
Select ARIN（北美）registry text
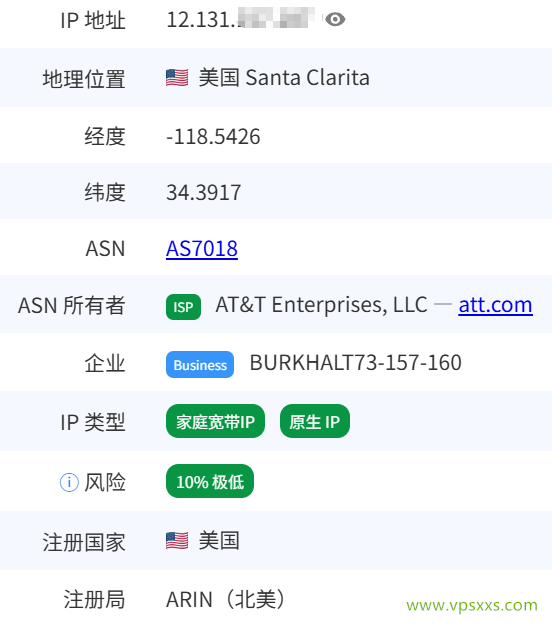point(226,599)
